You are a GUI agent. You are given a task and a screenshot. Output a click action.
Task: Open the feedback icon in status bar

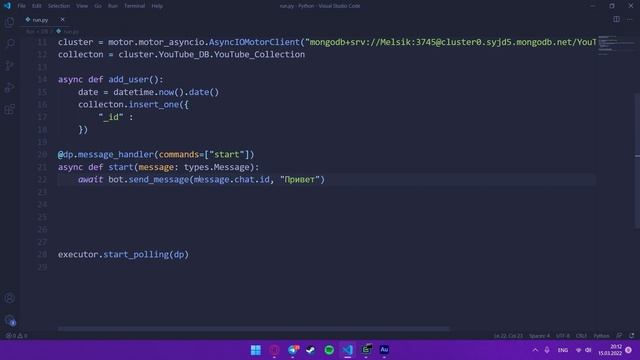tap(620, 336)
